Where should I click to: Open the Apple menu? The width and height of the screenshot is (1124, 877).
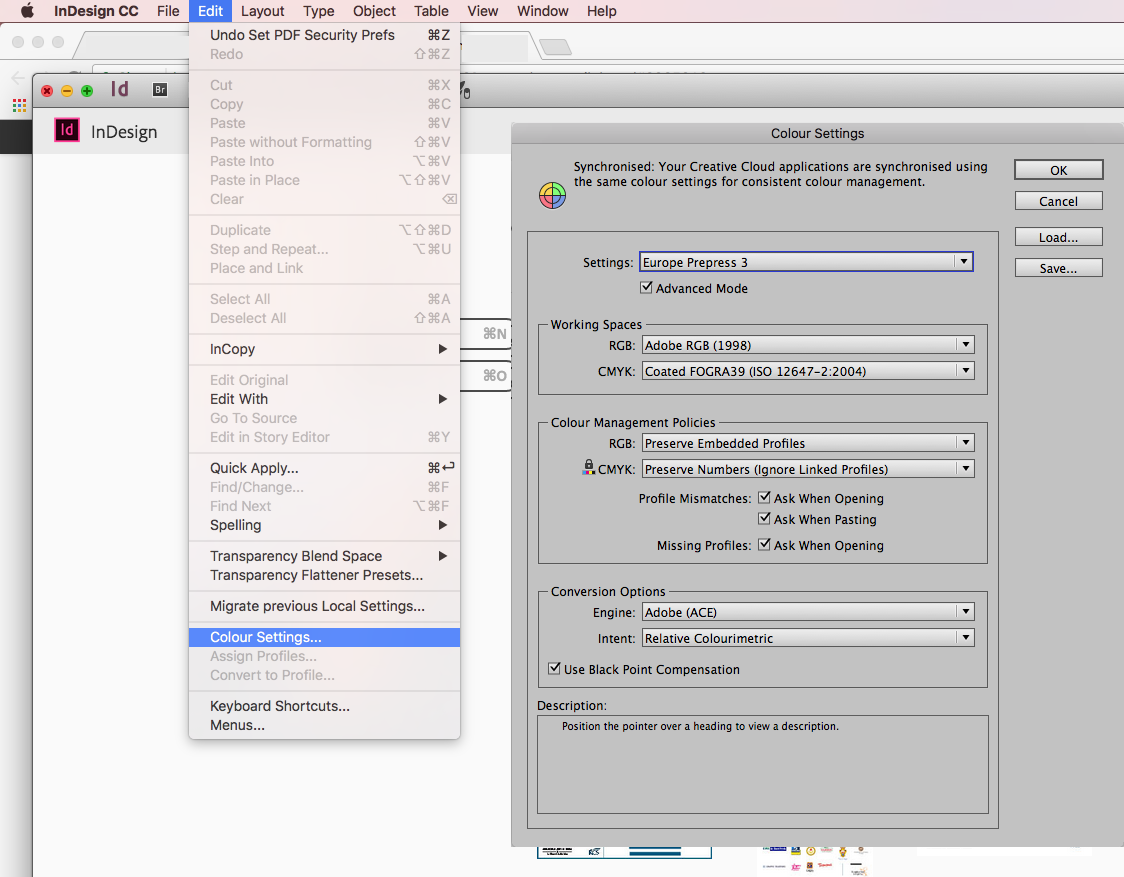pos(27,11)
